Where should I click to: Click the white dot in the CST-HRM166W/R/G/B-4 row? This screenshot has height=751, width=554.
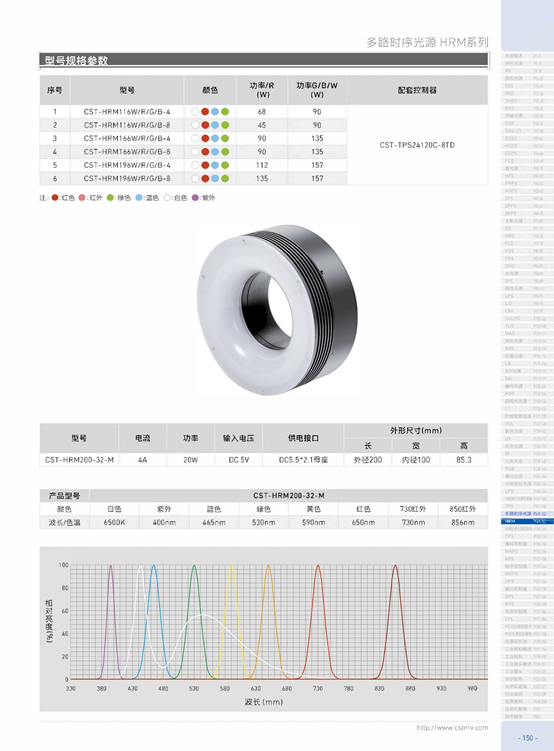(195, 138)
